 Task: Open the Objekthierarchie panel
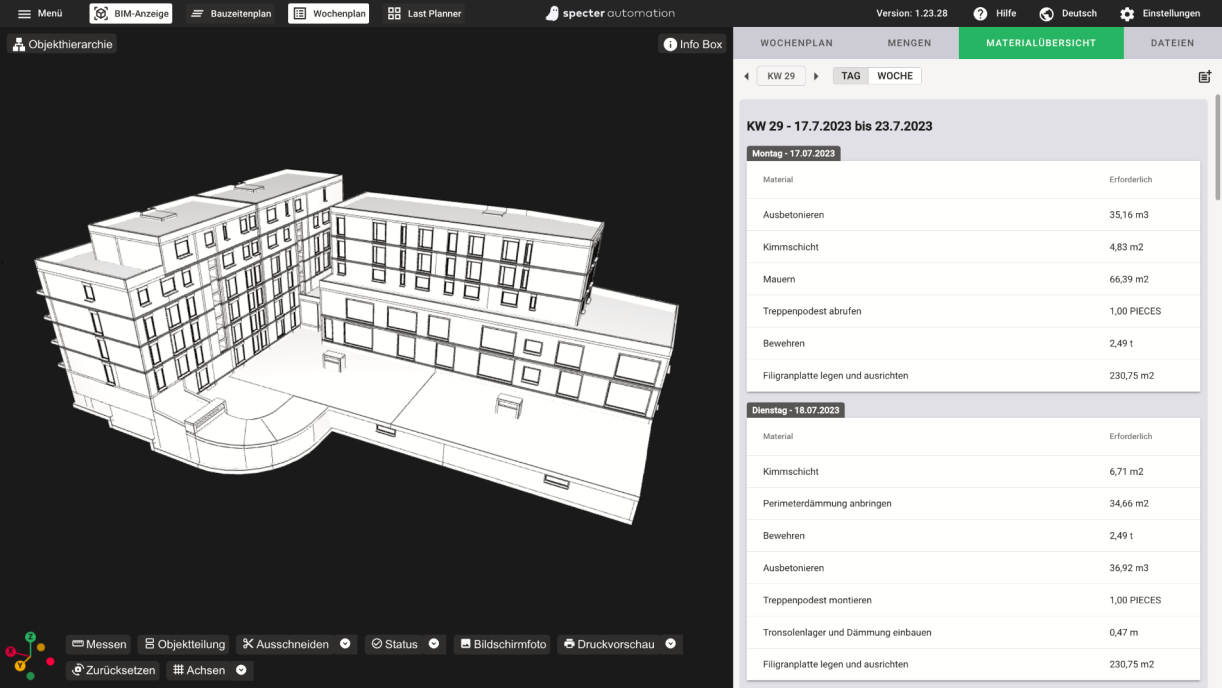tap(63, 44)
